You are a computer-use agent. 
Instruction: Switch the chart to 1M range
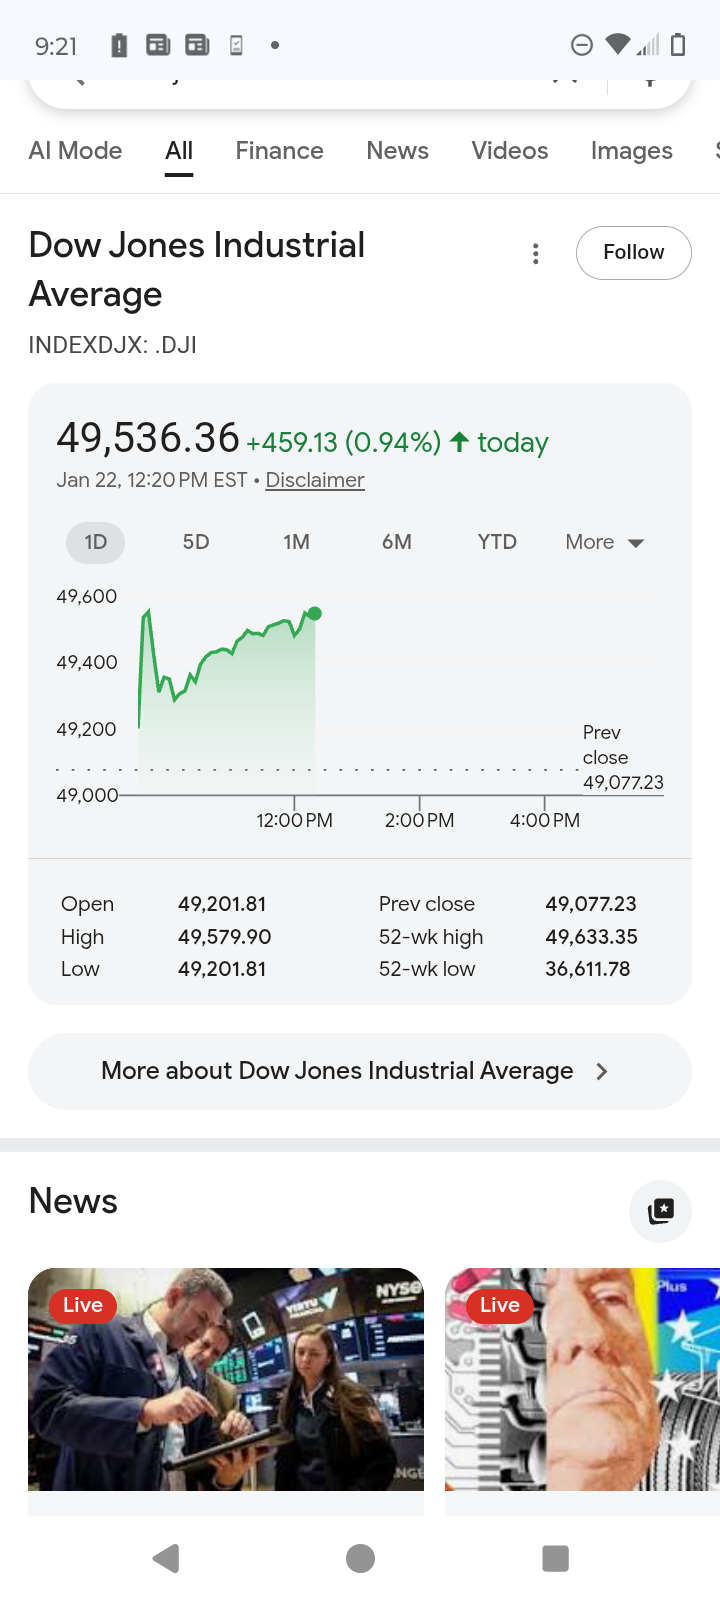coord(296,542)
